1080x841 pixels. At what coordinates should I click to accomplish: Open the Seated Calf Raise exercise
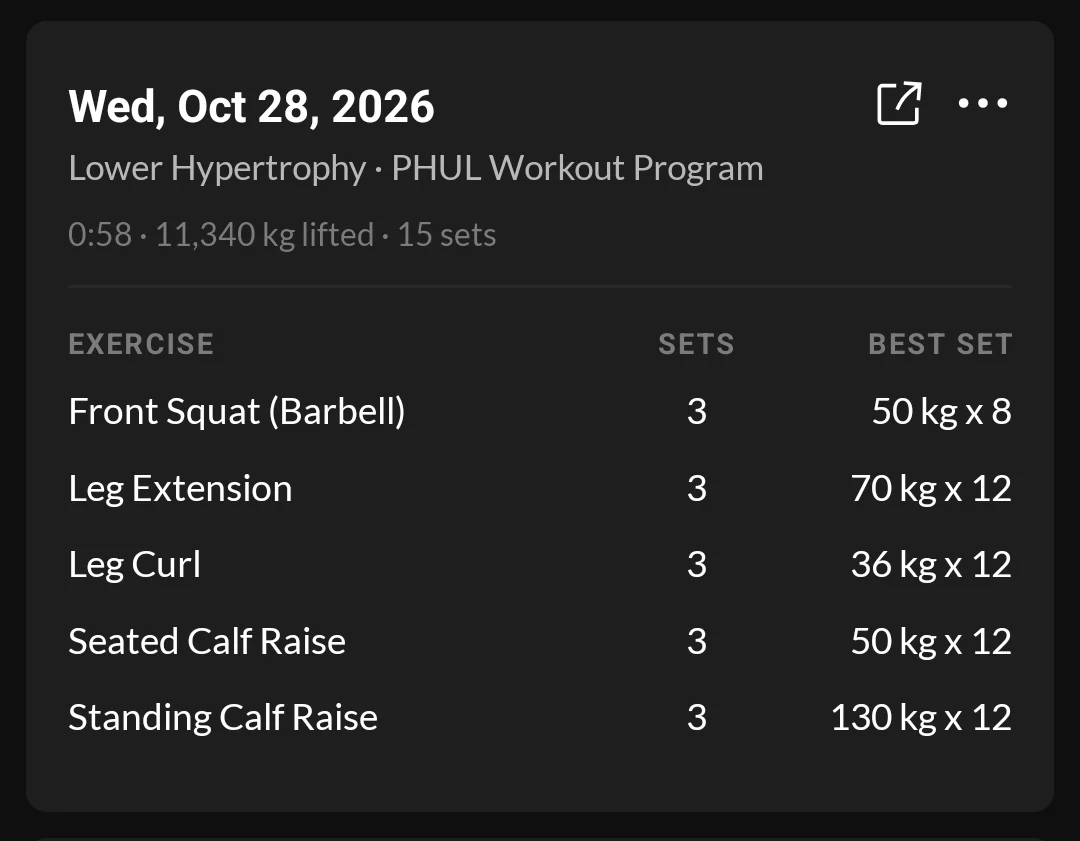[x=207, y=641]
